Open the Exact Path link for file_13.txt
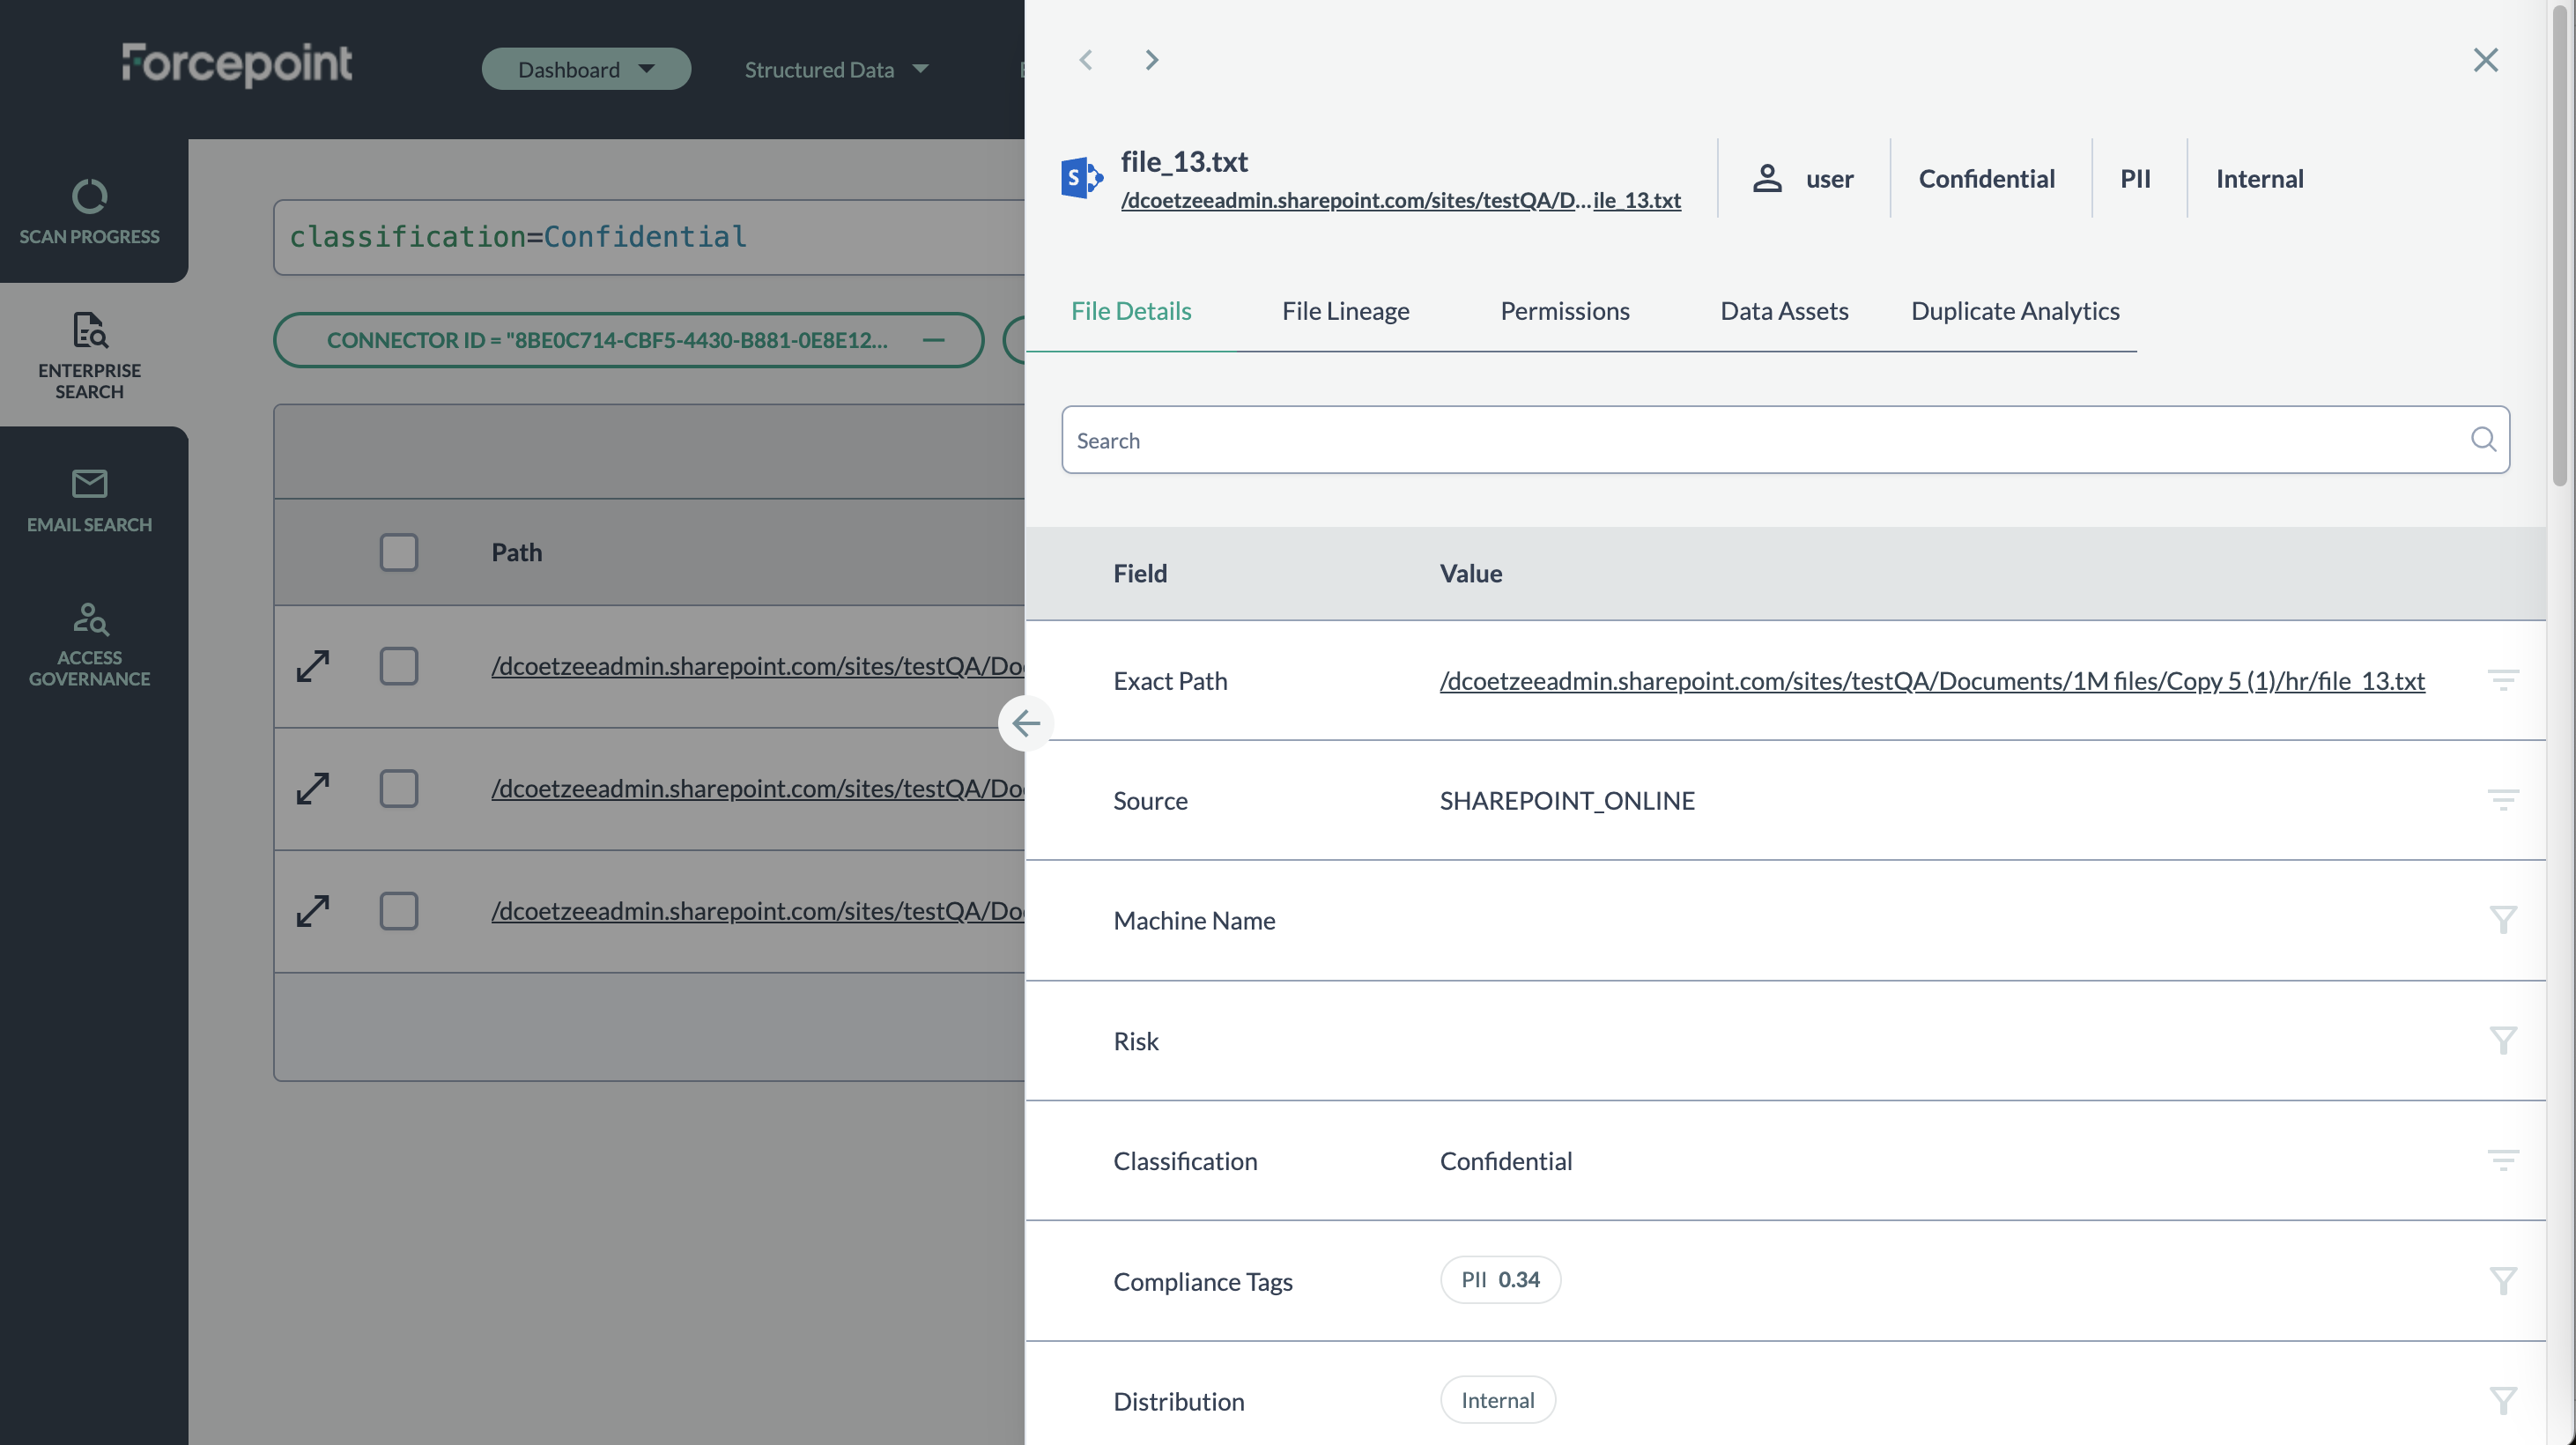2576x1445 pixels. coord(1931,681)
